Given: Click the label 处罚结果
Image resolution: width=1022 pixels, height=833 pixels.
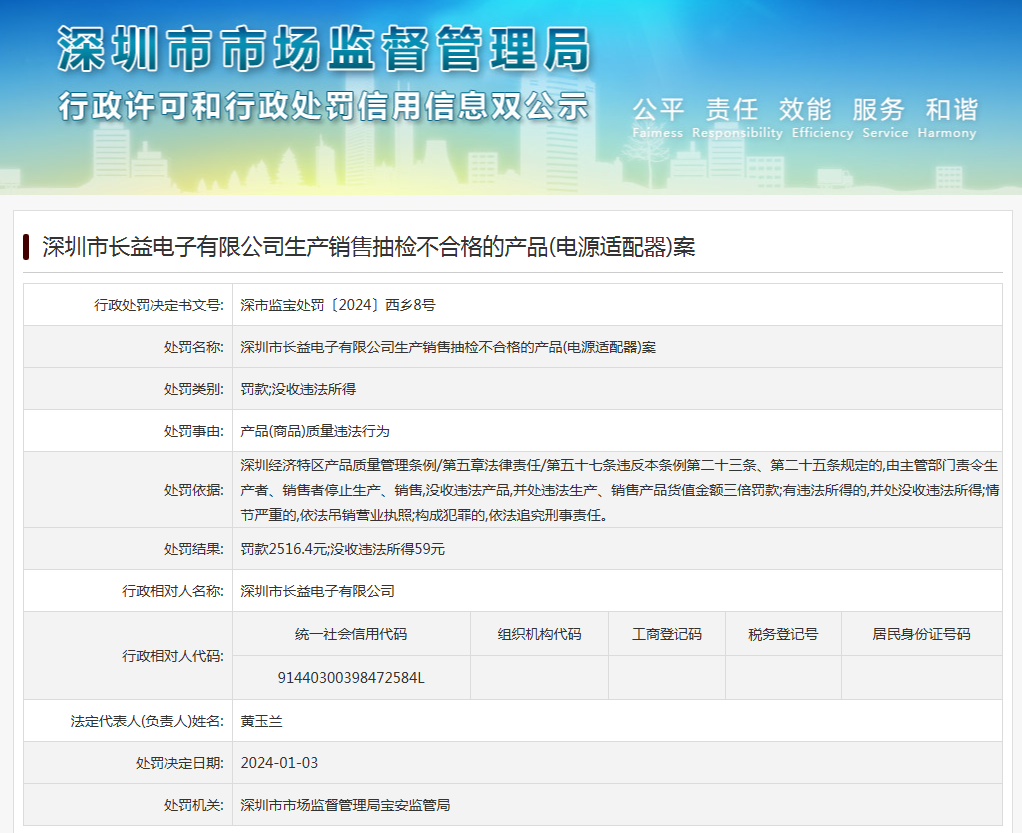Looking at the screenshot, I should [x=194, y=549].
